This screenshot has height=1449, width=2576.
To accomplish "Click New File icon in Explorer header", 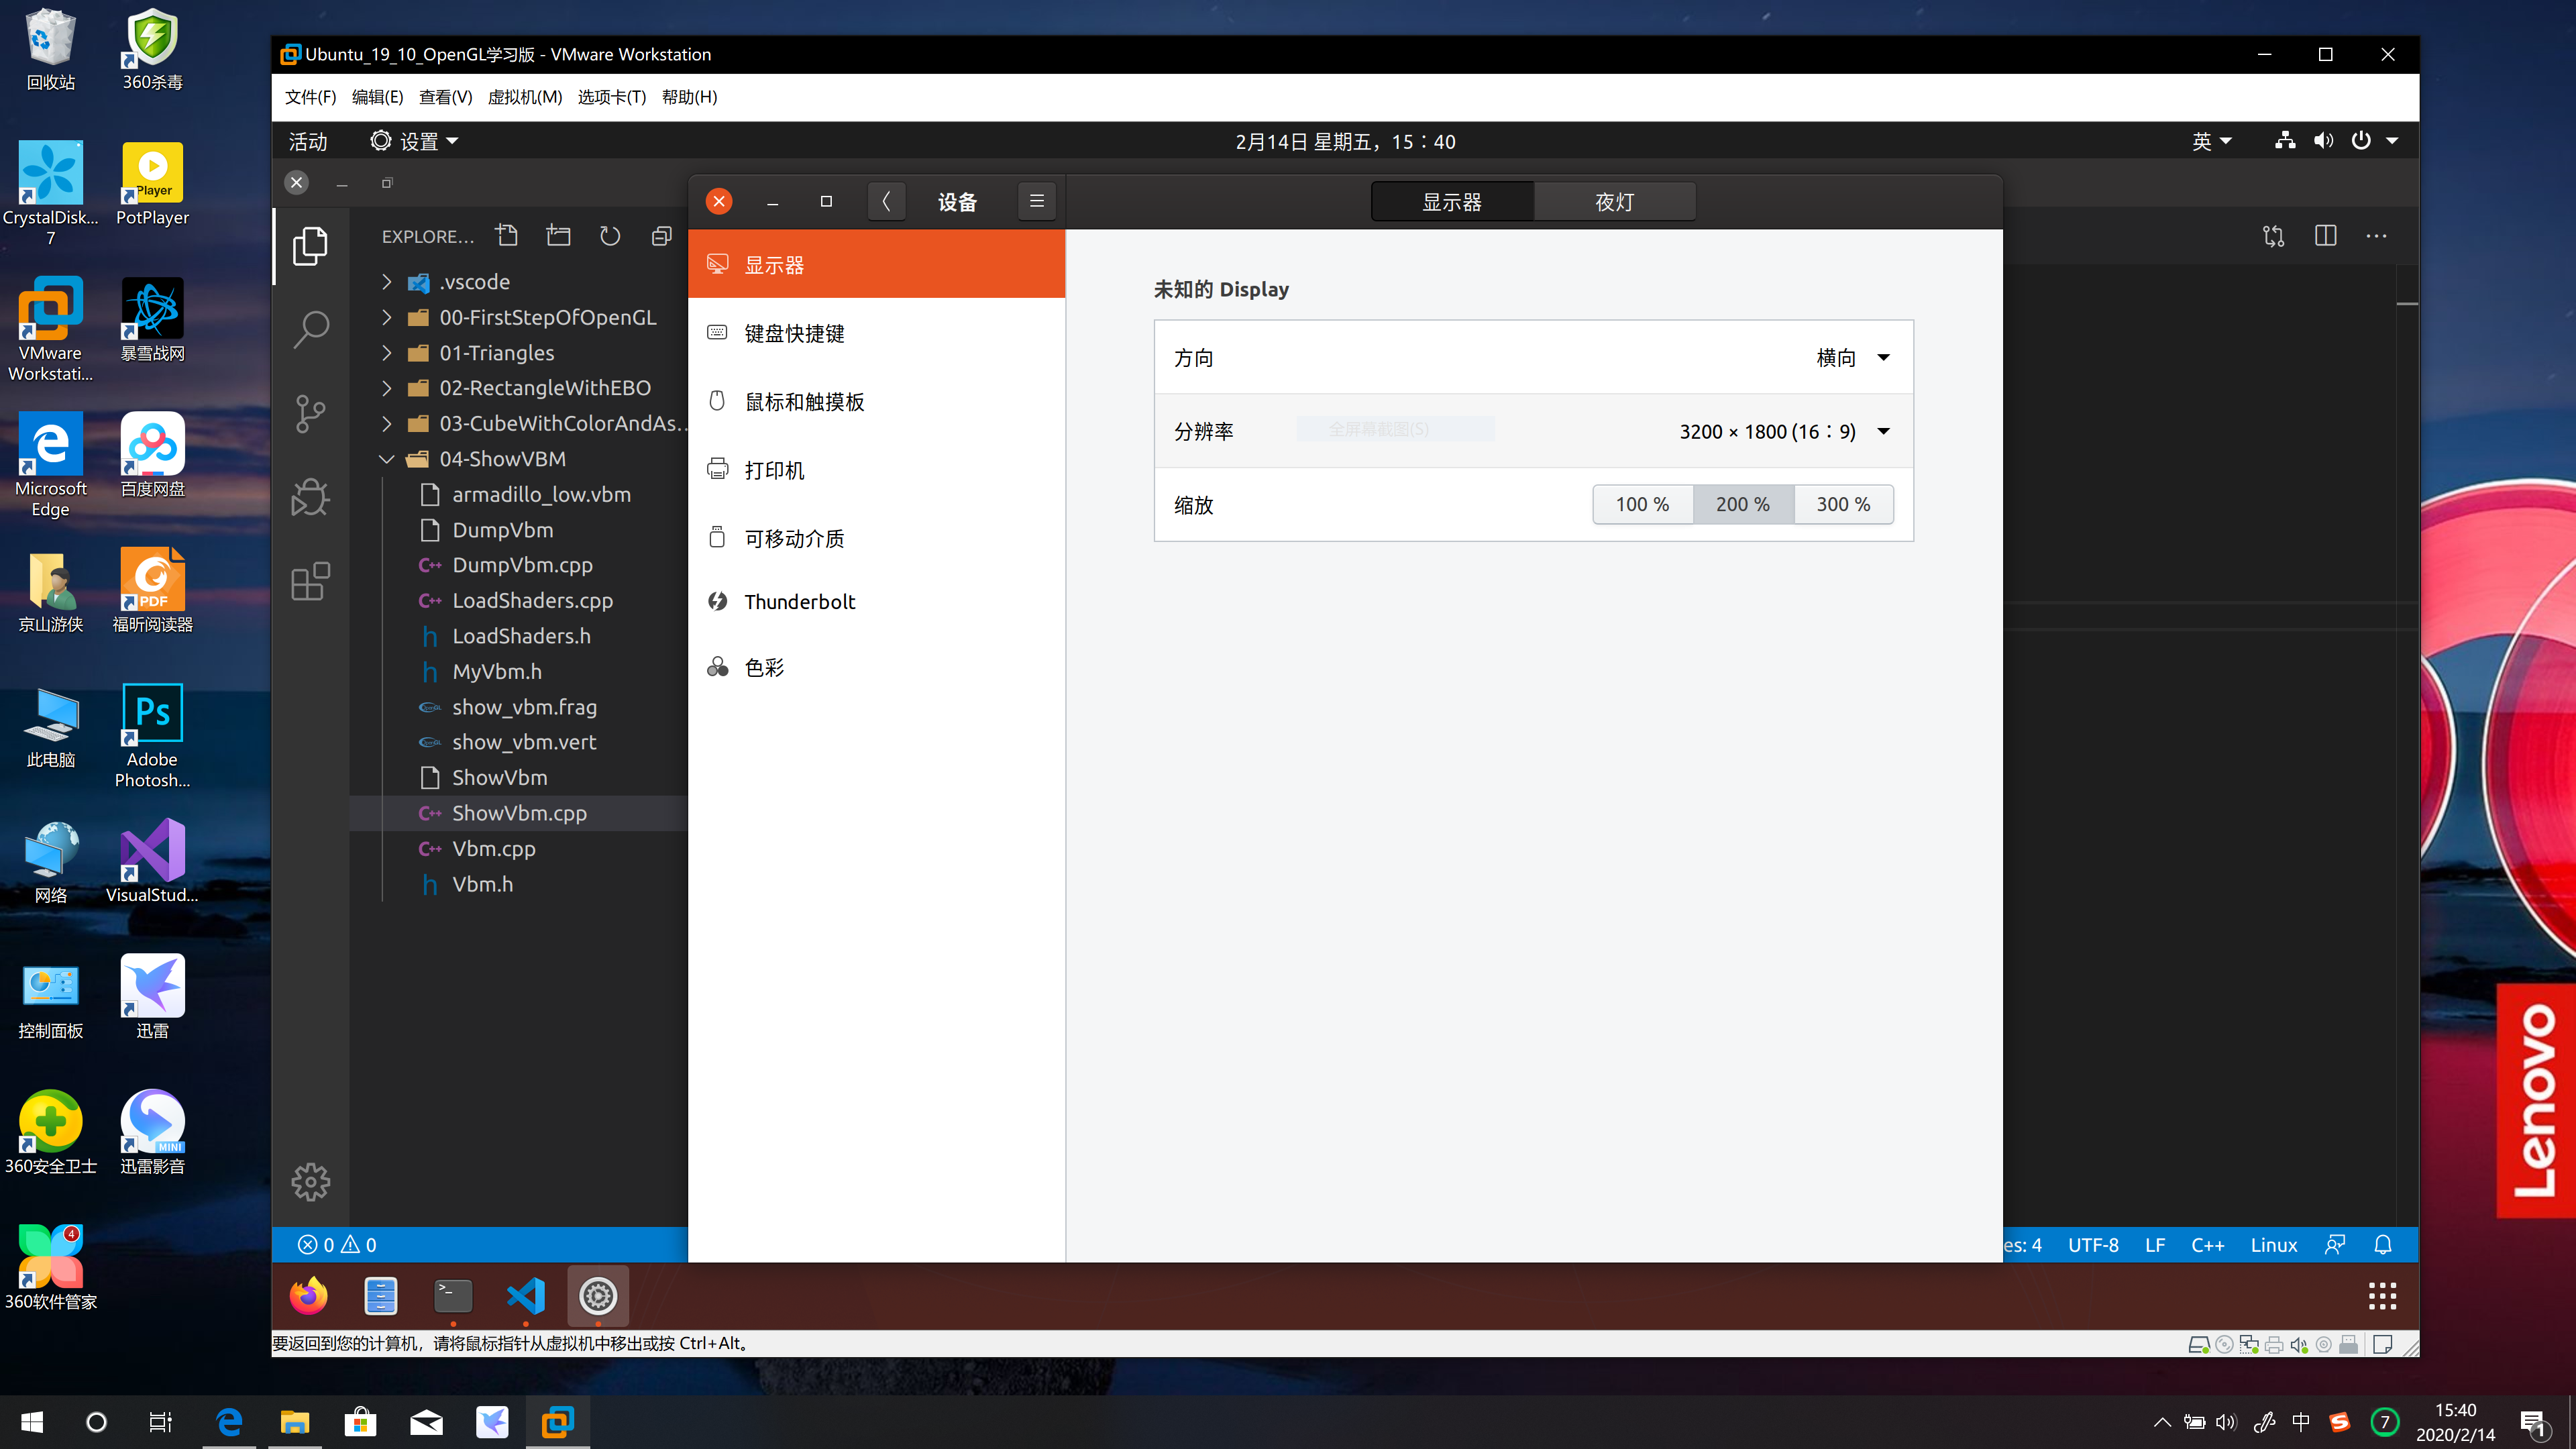I will click(507, 236).
